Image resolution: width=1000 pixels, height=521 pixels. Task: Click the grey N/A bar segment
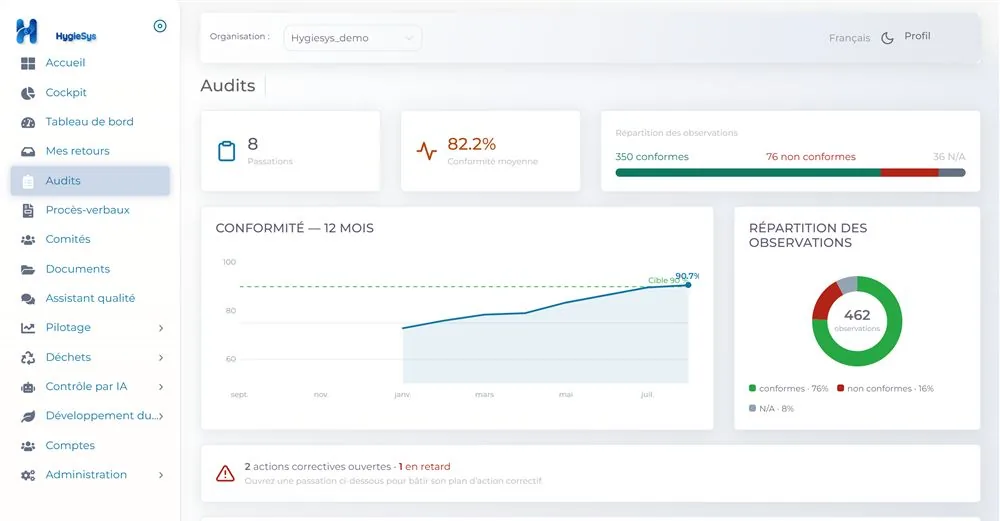tap(952, 173)
